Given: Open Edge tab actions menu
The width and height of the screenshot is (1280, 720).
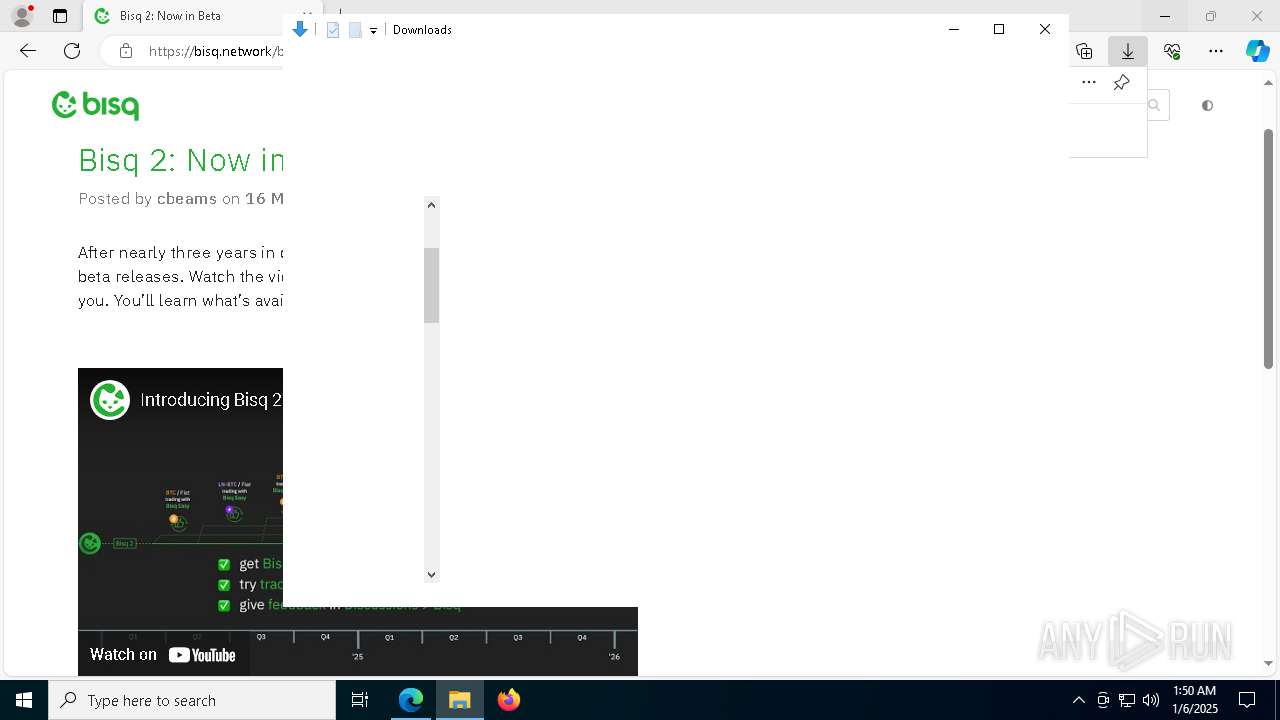Looking at the screenshot, I should (60, 16).
